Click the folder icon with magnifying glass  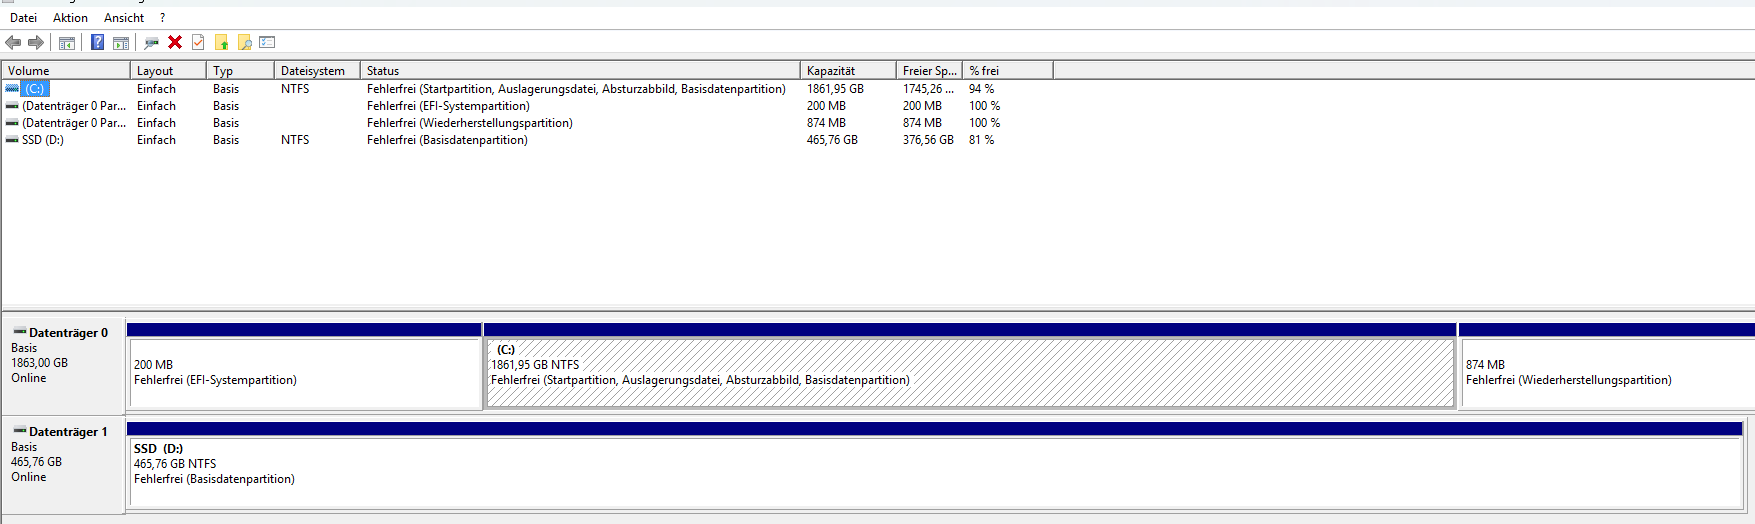[x=244, y=42]
